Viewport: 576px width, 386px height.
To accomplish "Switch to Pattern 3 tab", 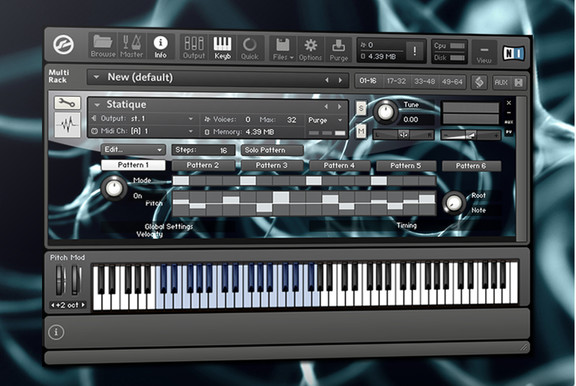I will coord(271,166).
